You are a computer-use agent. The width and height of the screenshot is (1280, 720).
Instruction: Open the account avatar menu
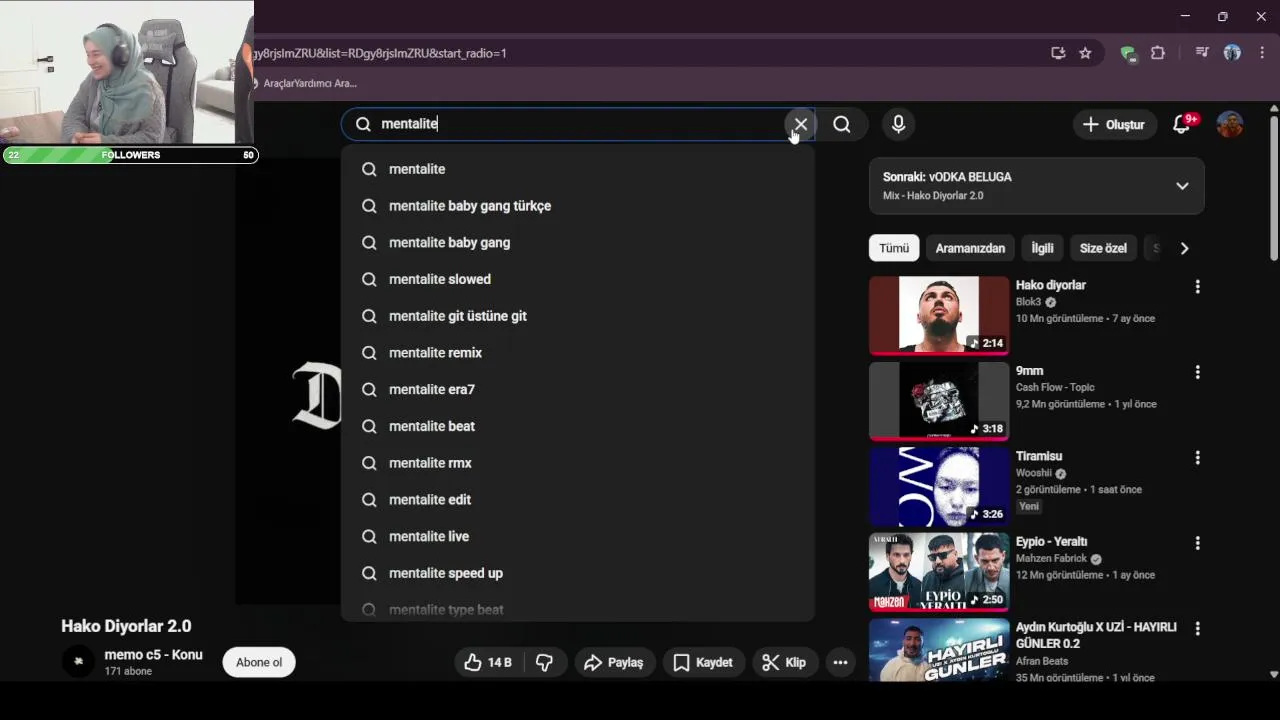tap(1230, 124)
